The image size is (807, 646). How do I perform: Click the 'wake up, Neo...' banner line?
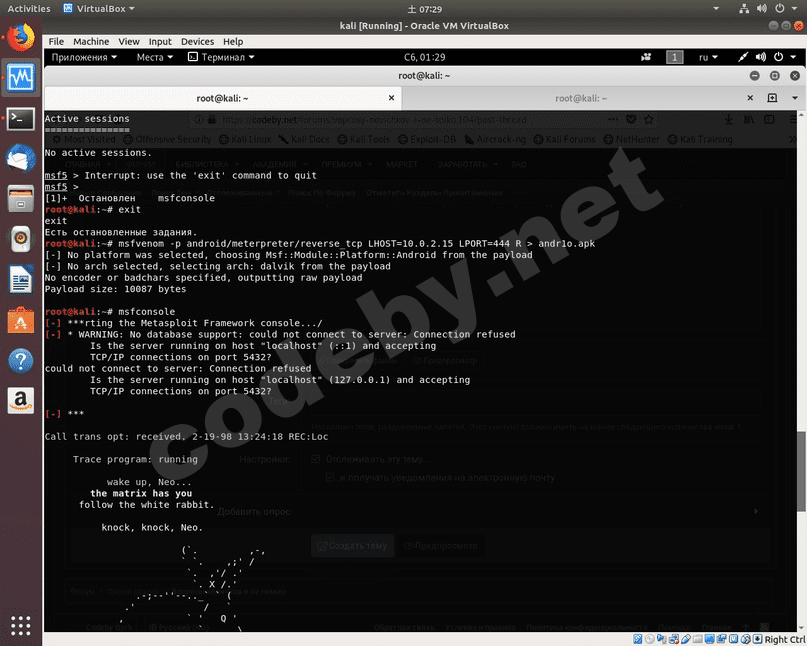pyautogui.click(x=149, y=482)
